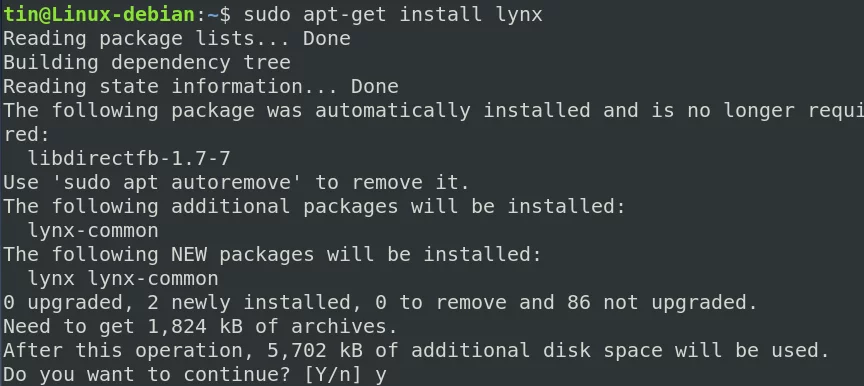The image size is (864, 386).
Task: Click the libdirectfb-1.7-7 package name
Action: 129,159
